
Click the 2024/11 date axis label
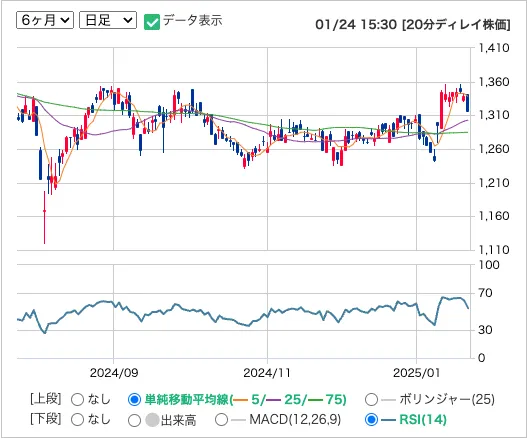[267, 373]
